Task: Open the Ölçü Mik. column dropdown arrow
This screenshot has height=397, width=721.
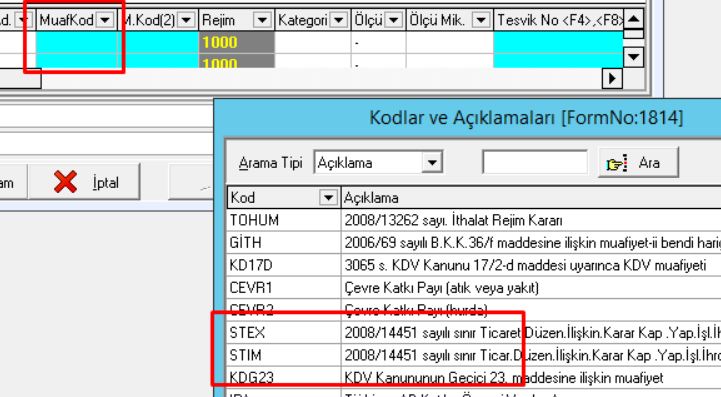Action: [481, 20]
